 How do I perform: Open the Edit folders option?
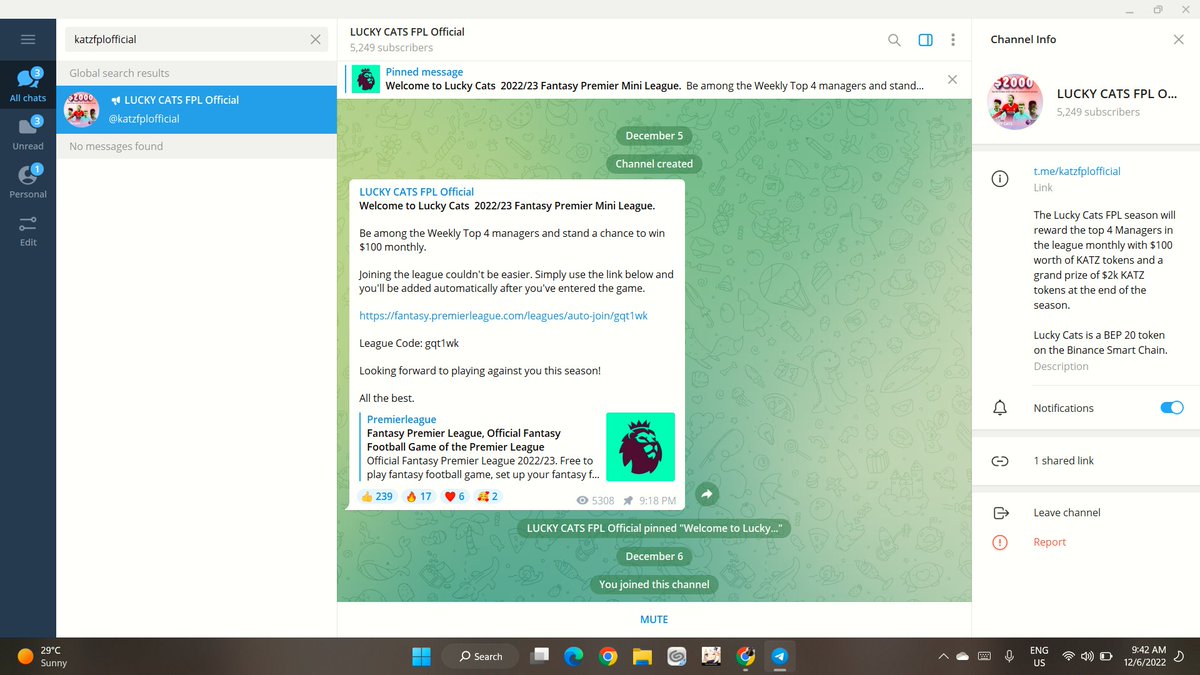pos(28,230)
